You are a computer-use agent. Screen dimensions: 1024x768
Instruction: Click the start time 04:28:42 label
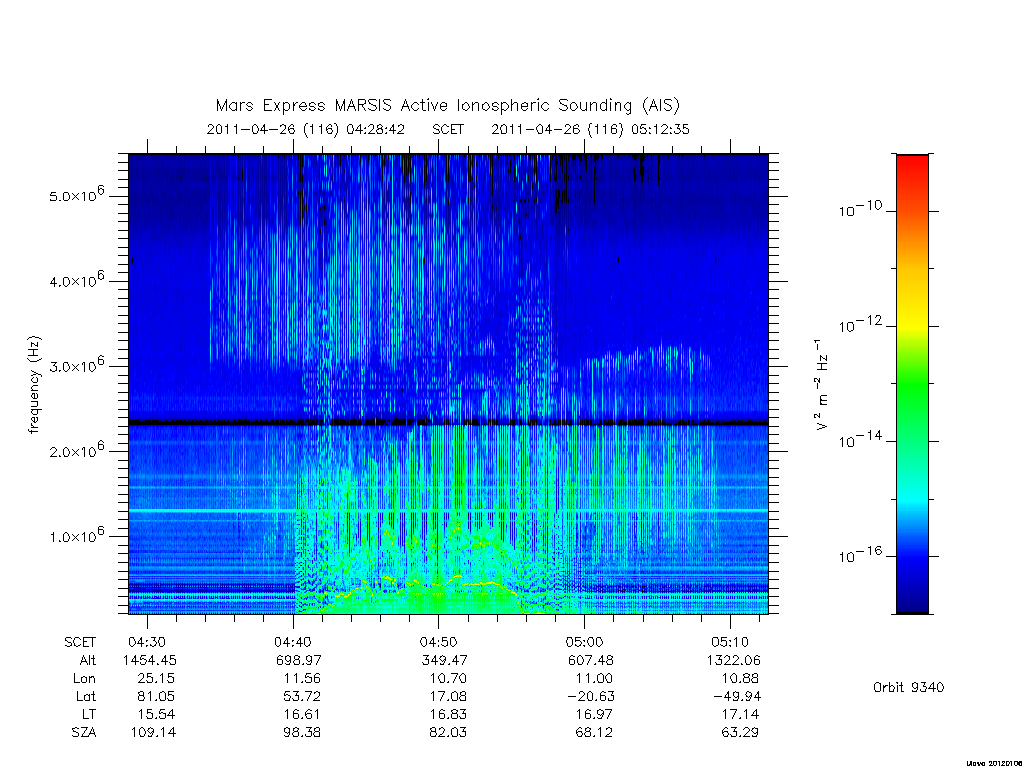click(376, 129)
